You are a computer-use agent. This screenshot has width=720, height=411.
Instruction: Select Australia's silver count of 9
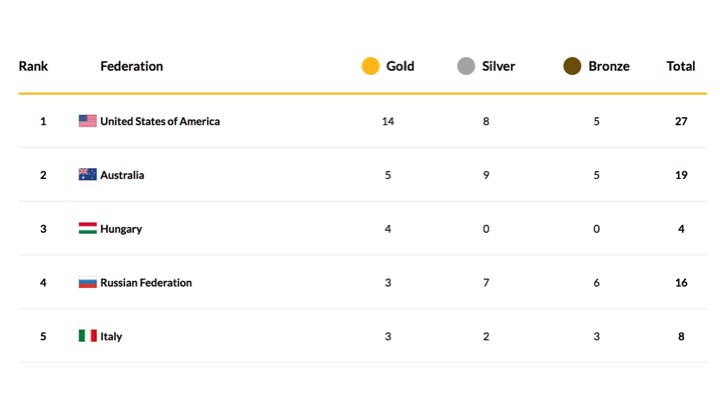click(x=486, y=175)
